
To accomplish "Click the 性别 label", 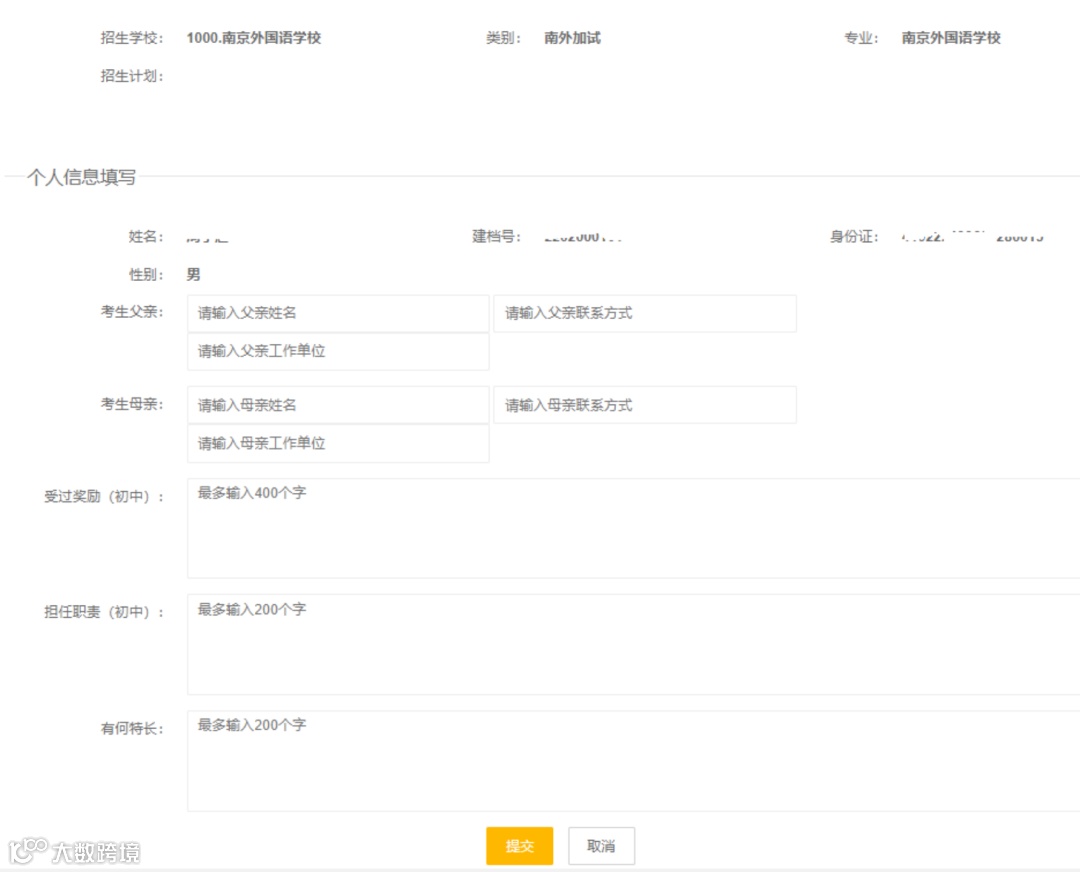I will [146, 275].
